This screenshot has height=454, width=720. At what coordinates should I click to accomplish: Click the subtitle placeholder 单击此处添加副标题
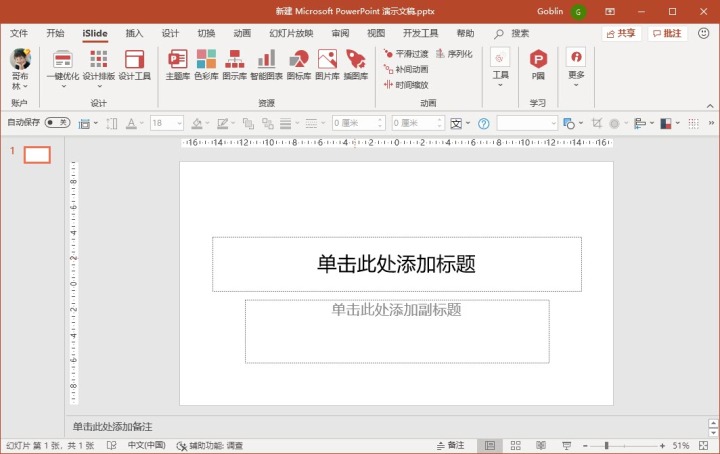click(x=397, y=331)
